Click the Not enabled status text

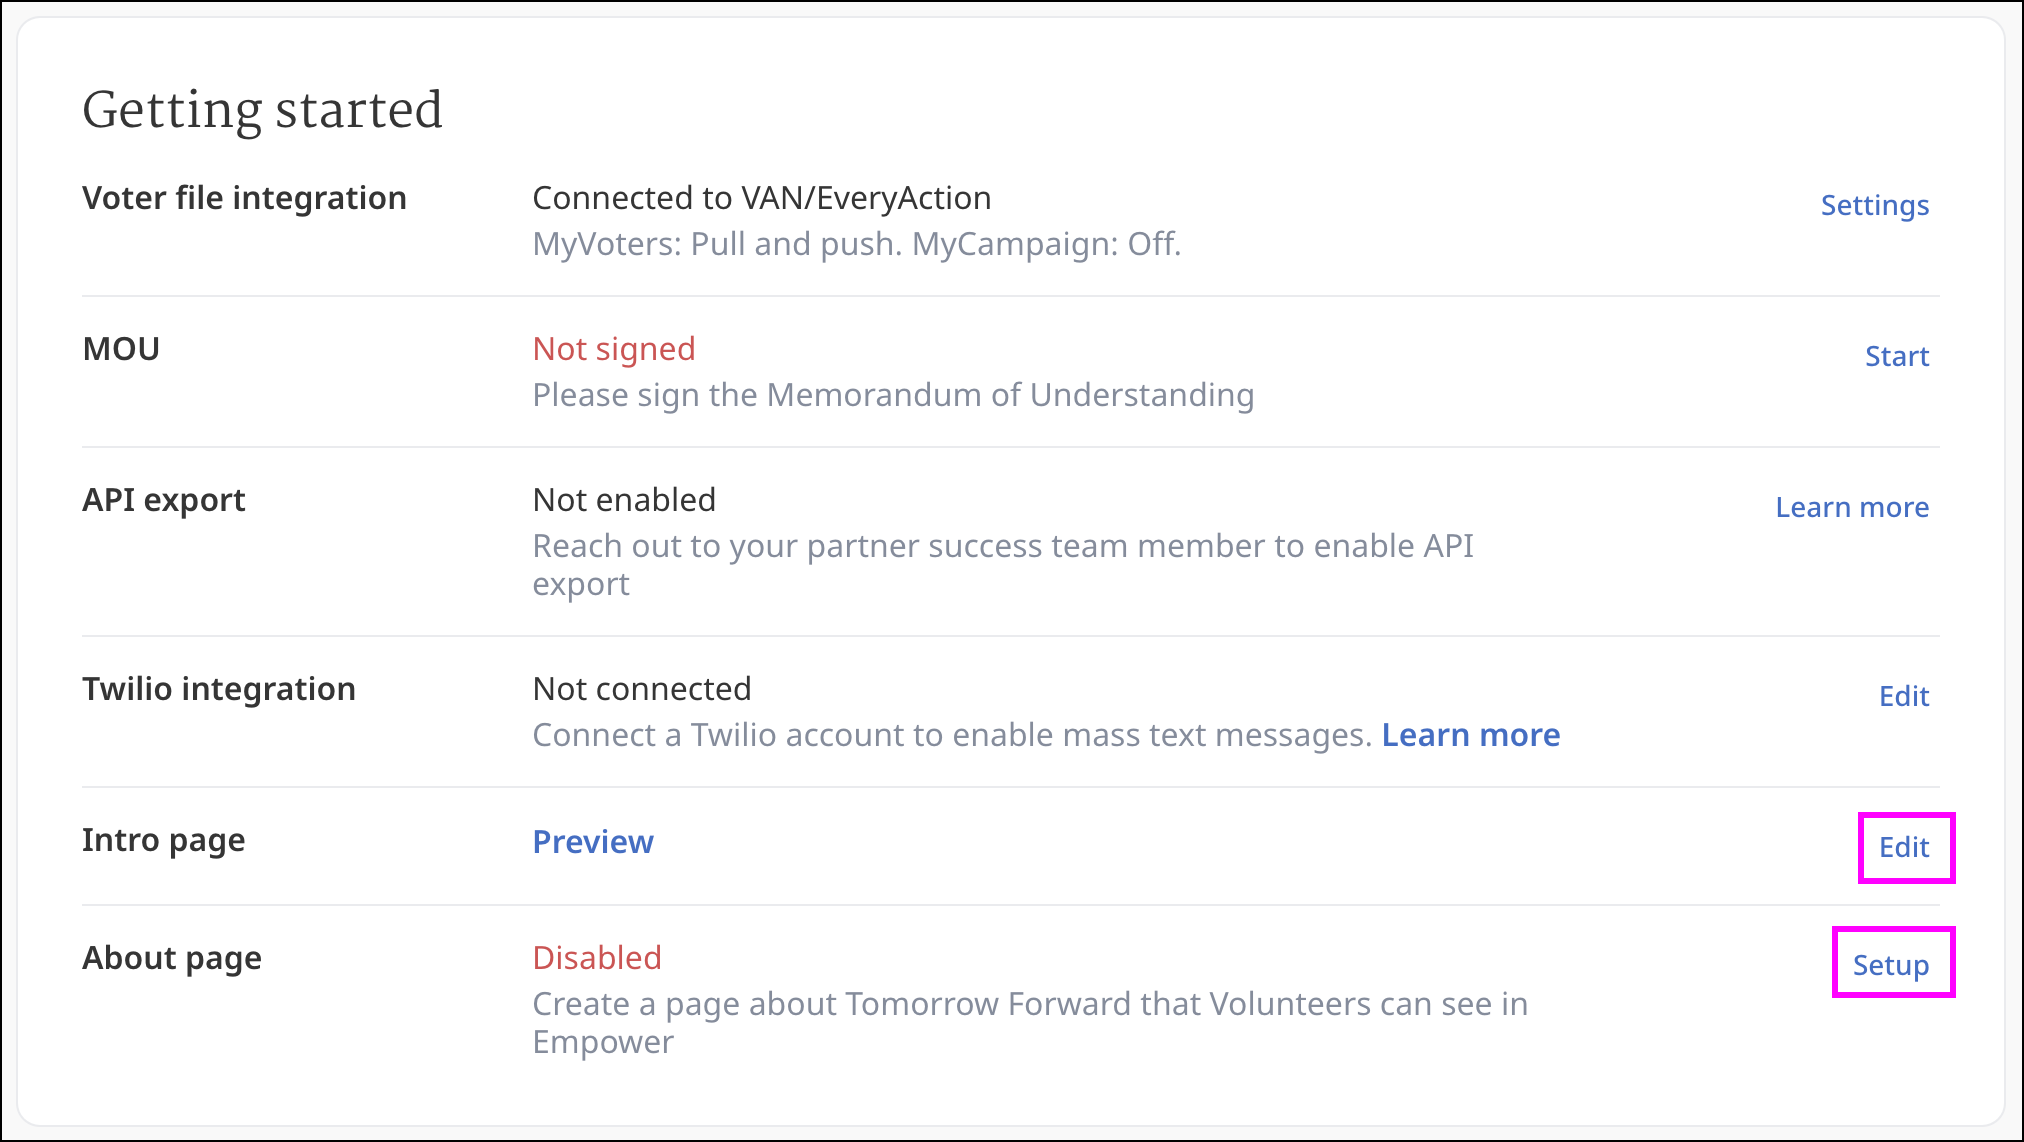click(x=624, y=500)
